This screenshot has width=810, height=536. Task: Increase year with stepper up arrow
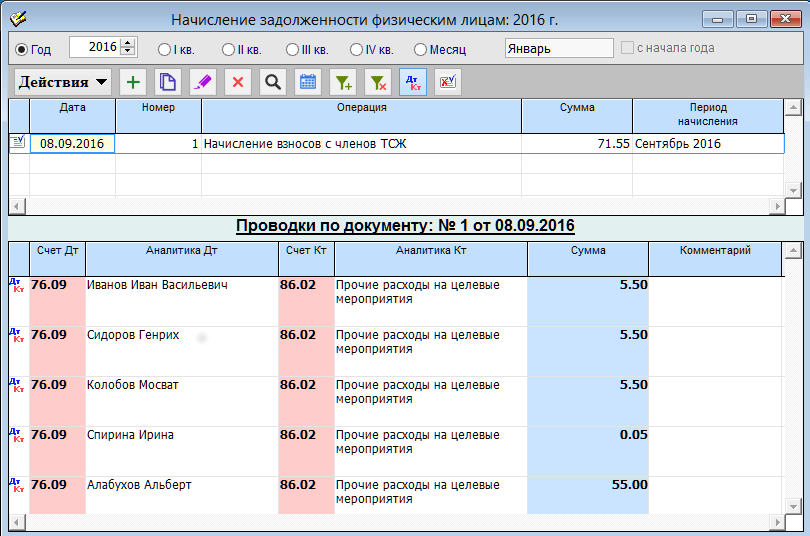point(128,43)
